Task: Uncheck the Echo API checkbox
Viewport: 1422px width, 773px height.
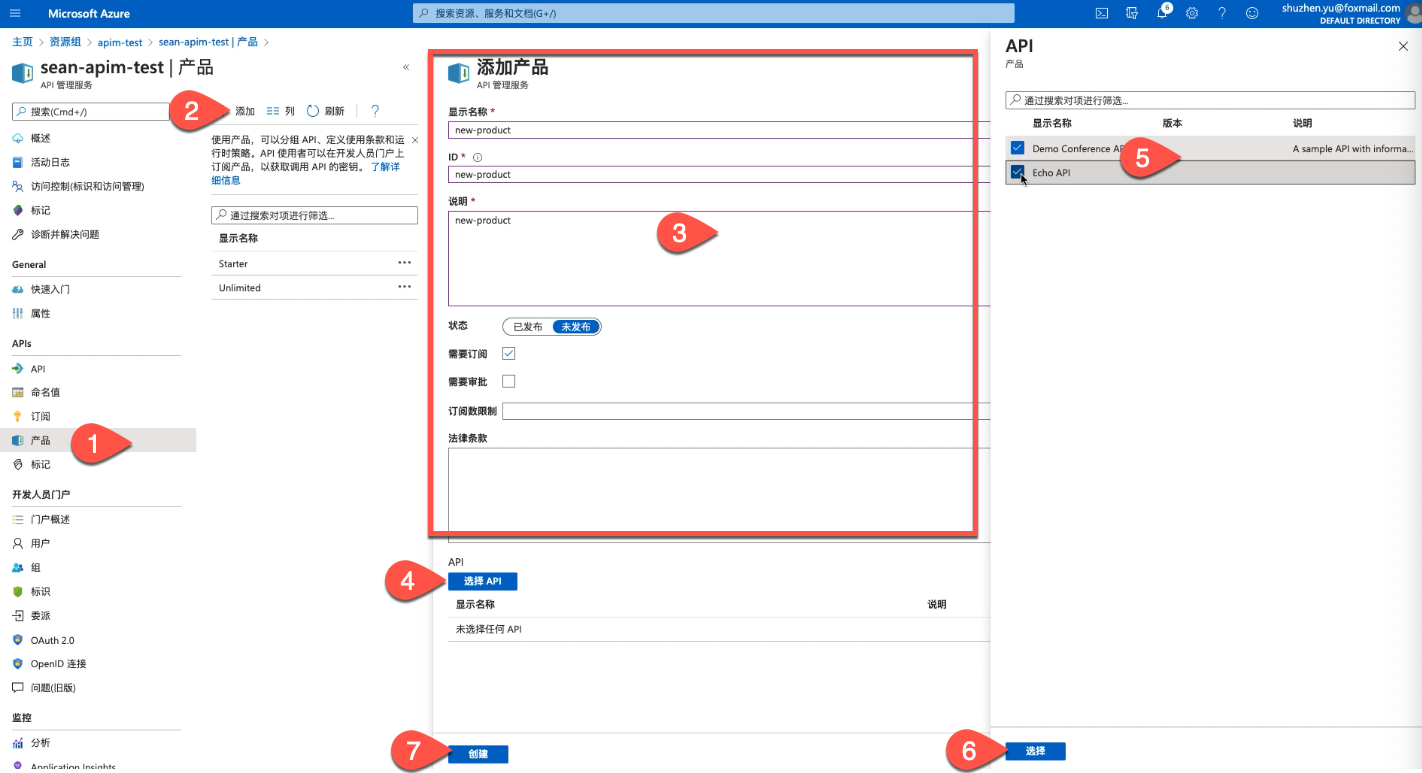Action: pyautogui.click(x=1017, y=172)
